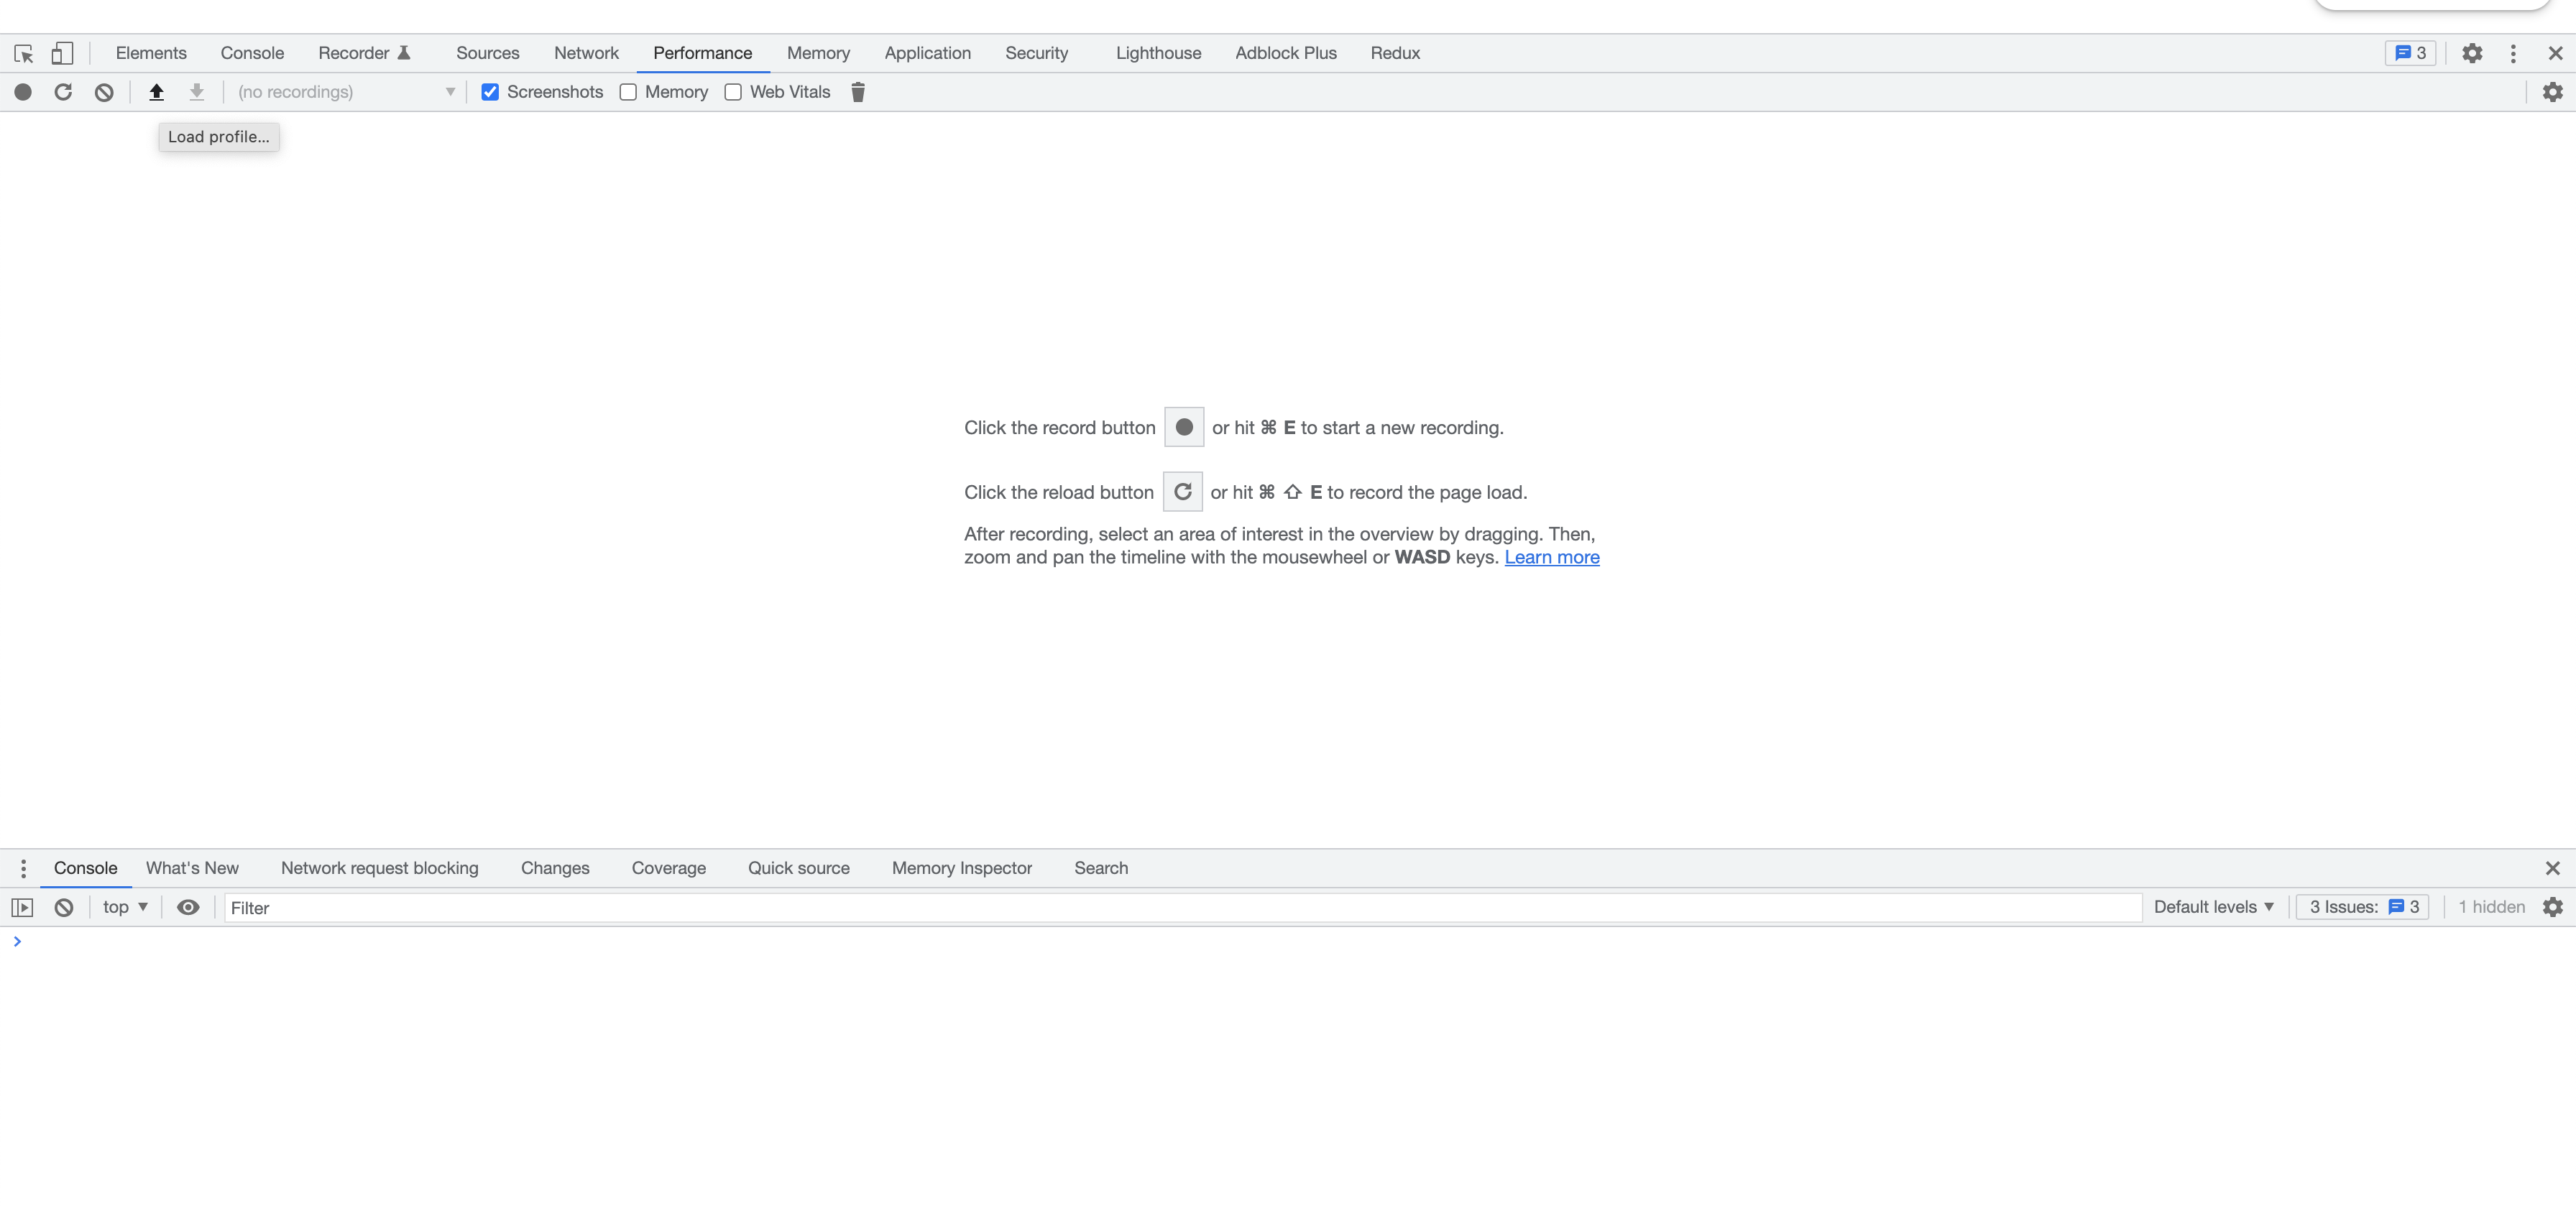Click the clear recording toolbar icon
The height and width of the screenshot is (1206, 2576).
point(104,92)
